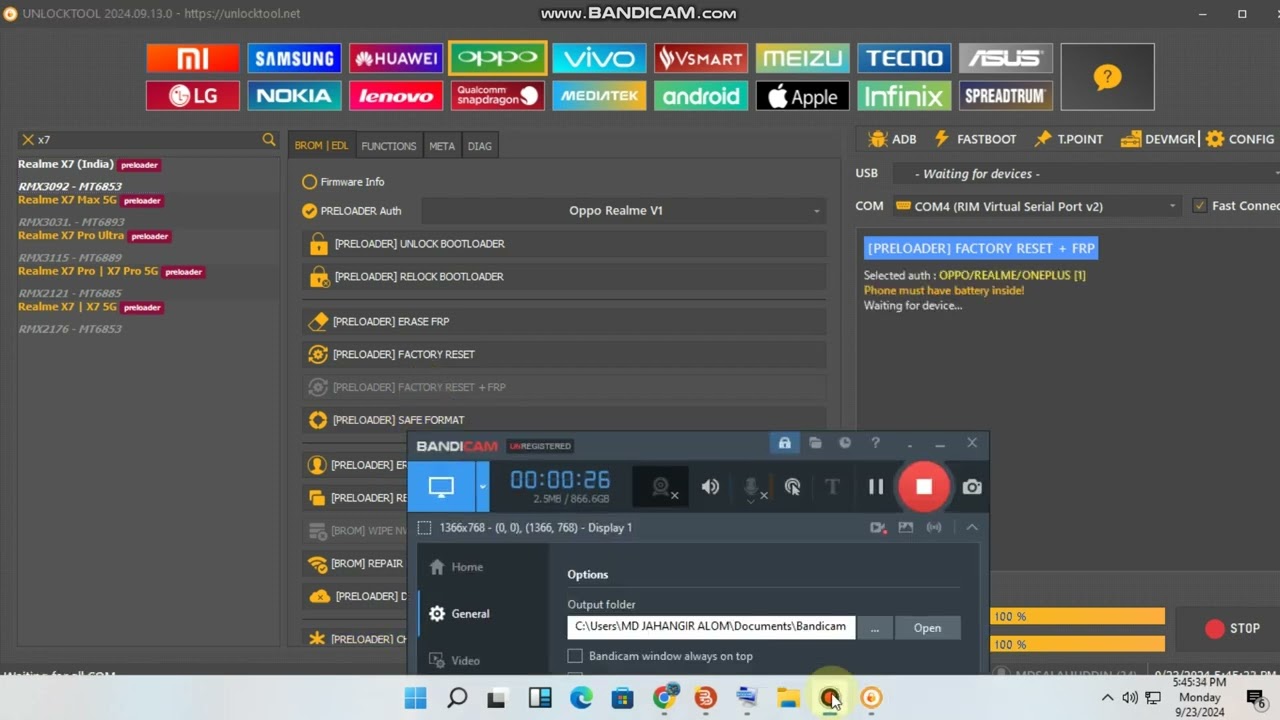Image resolution: width=1280 pixels, height=720 pixels.
Task: Select the Xiaomi MI brand logo
Action: (x=193, y=58)
